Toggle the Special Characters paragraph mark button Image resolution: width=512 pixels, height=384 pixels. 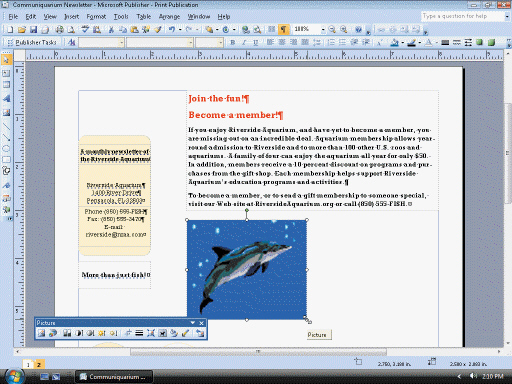(x=283, y=30)
